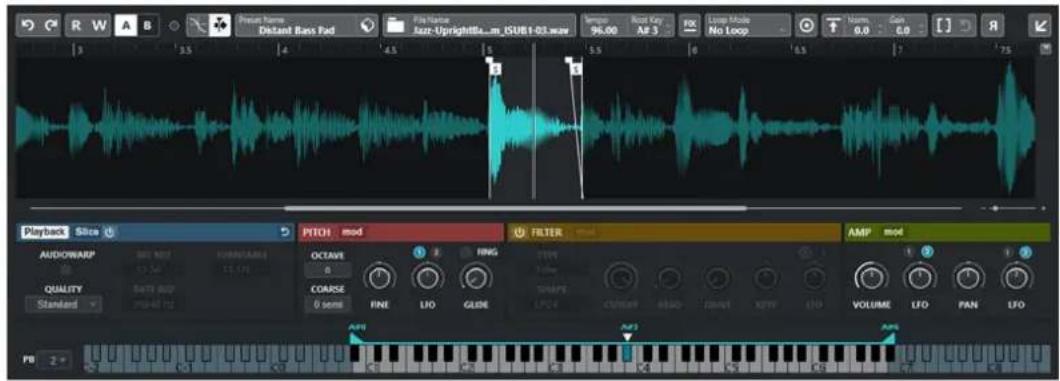Edit the Tempo value 96.00

pyautogui.click(x=604, y=26)
